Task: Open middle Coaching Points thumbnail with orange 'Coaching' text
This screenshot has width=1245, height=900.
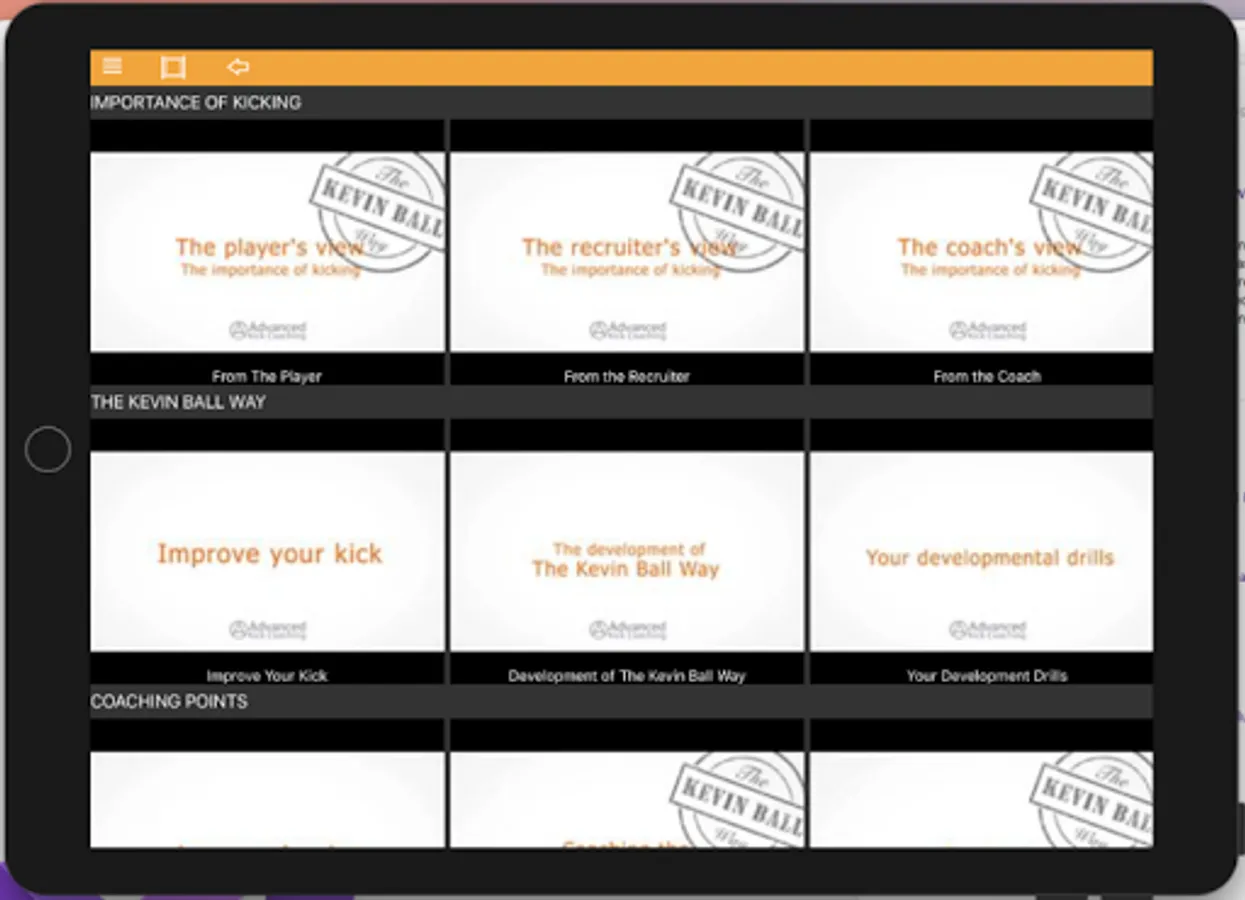Action: click(627, 800)
